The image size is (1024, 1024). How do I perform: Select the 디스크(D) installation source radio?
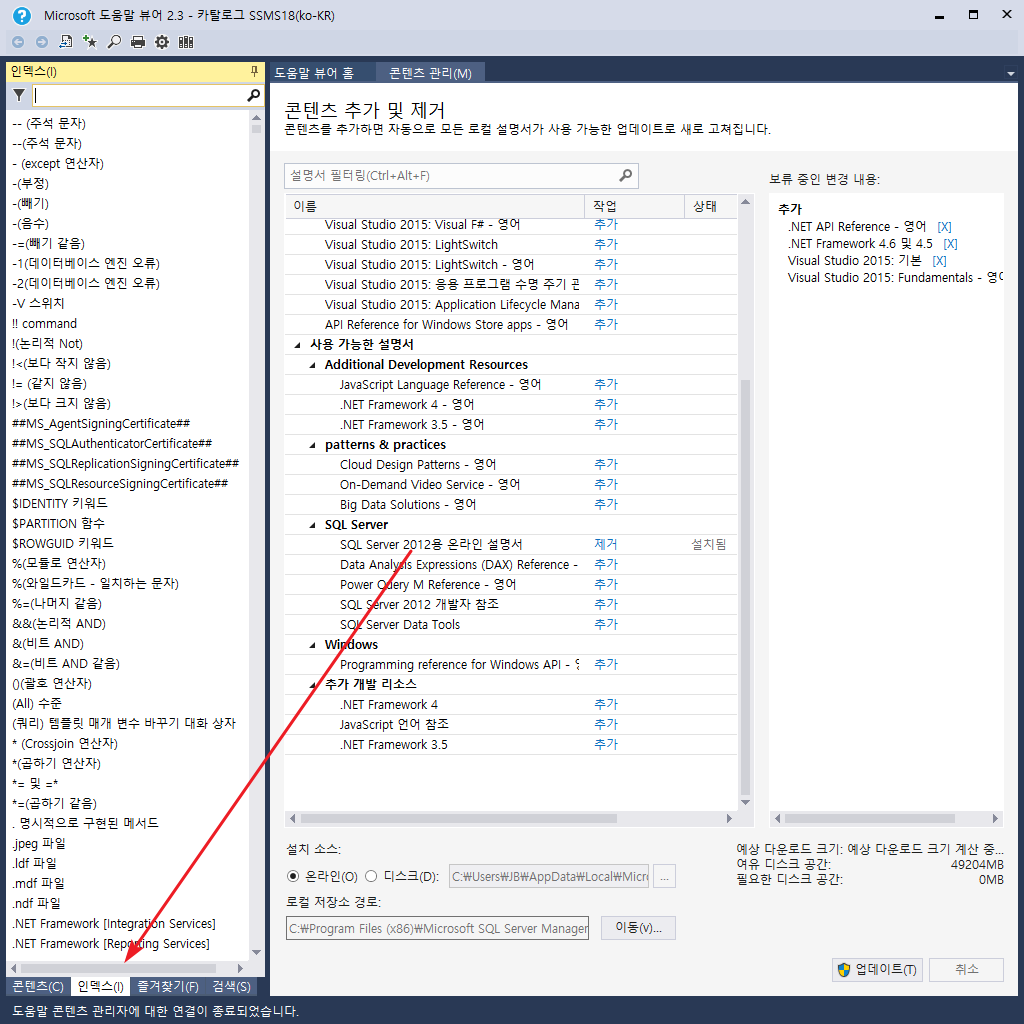tap(371, 876)
